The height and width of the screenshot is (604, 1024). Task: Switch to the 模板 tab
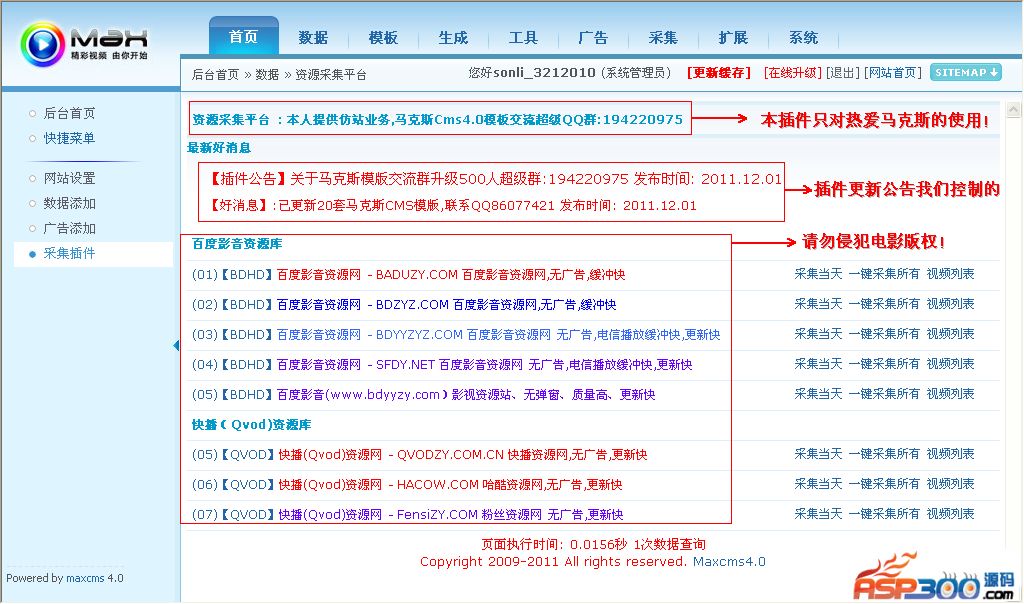coord(383,38)
